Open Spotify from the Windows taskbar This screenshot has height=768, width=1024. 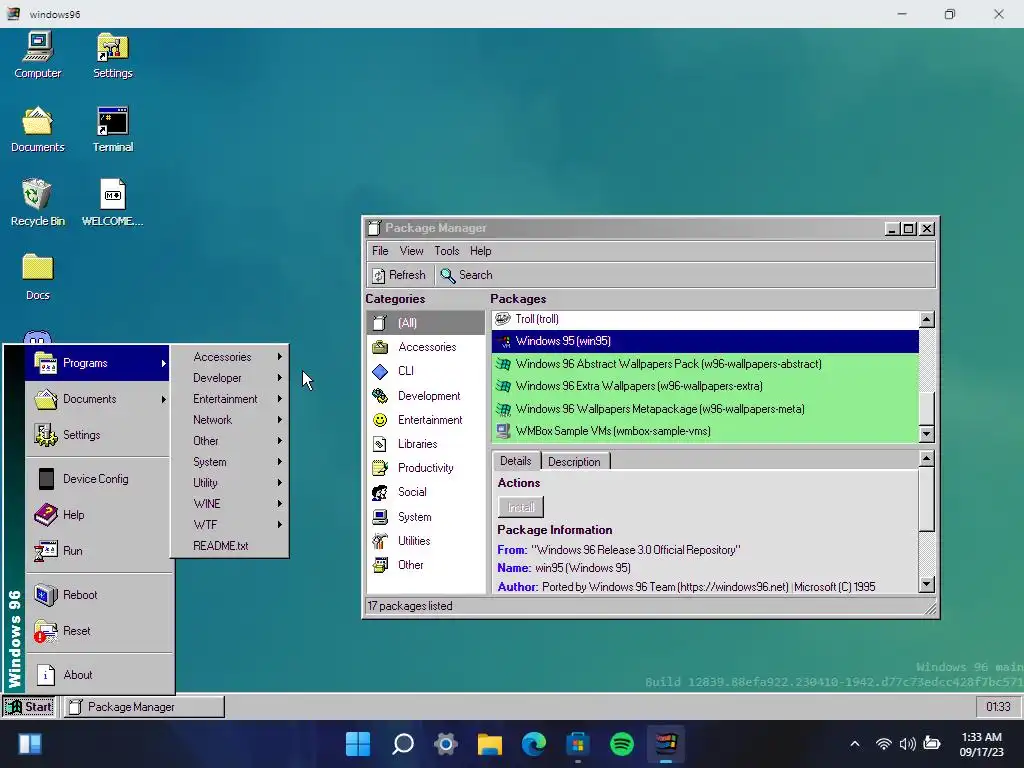(622, 744)
